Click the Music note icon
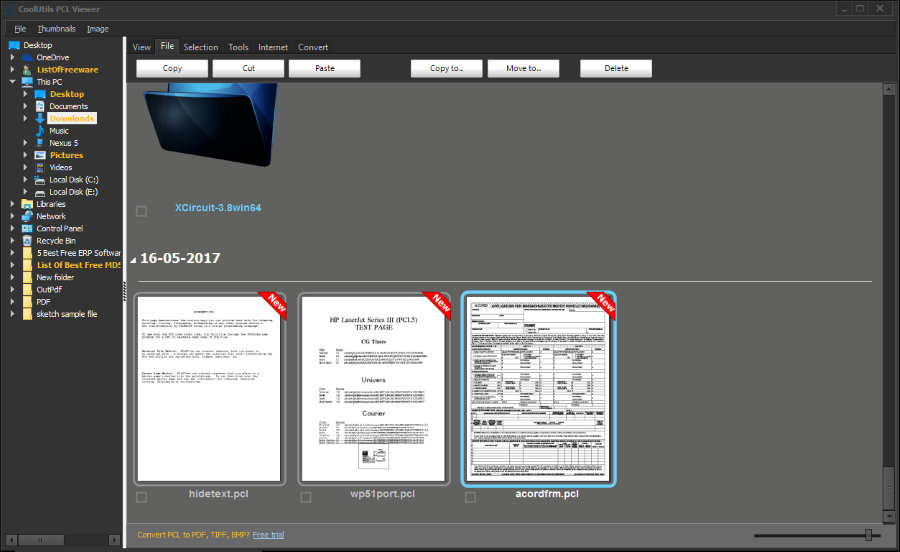The height and width of the screenshot is (552, 900). 40,131
